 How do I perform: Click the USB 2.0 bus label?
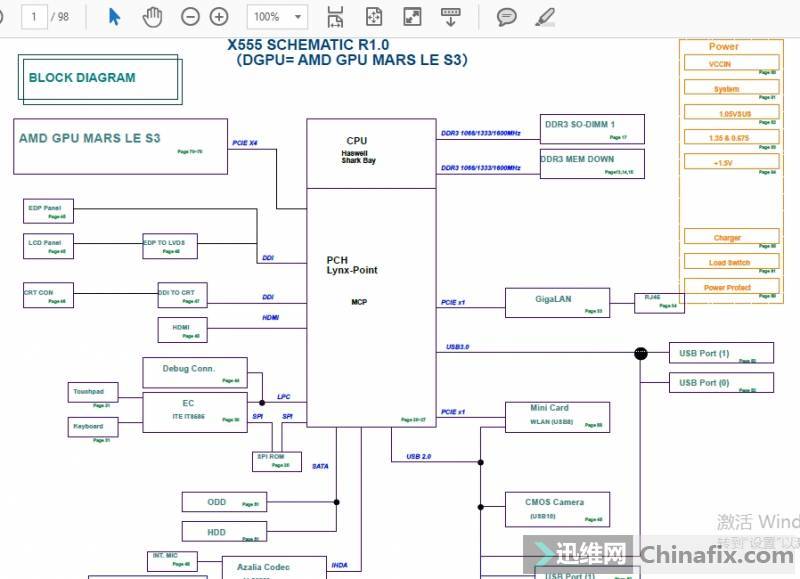click(x=418, y=456)
